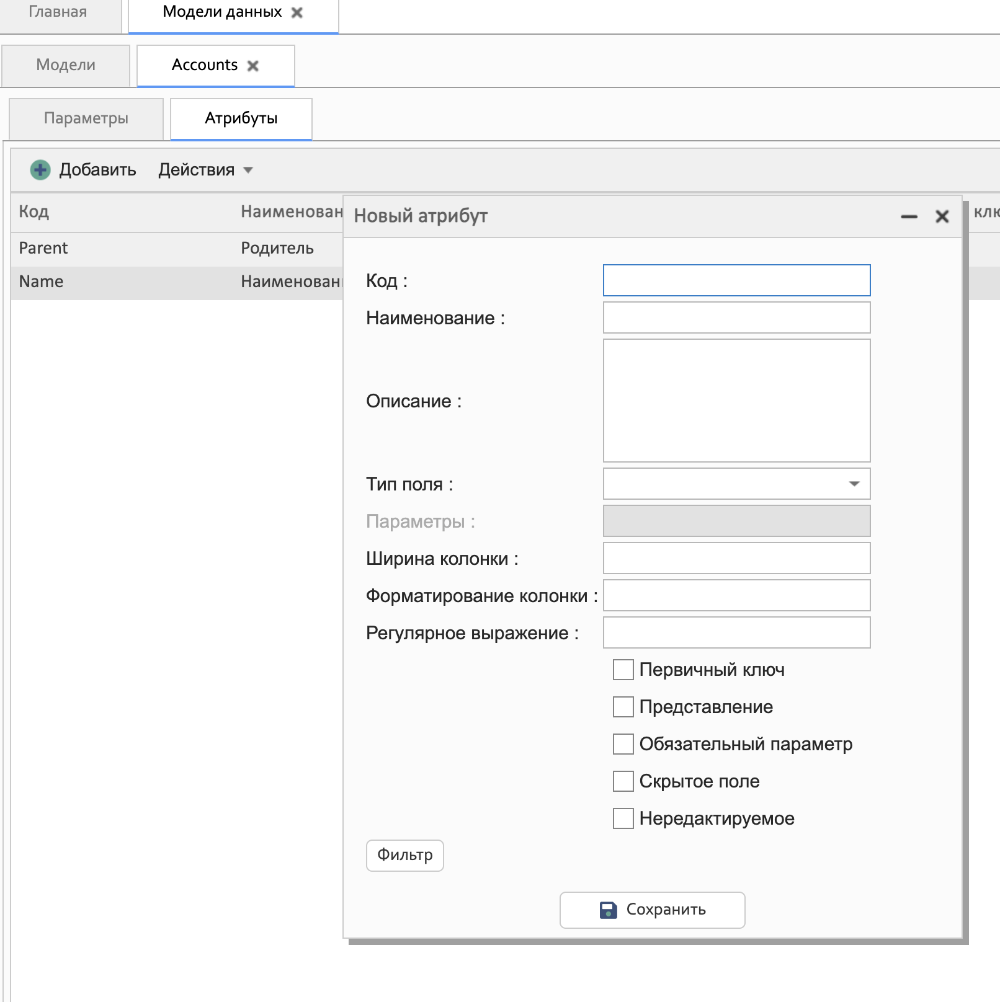Close the Accounts tab
Image resolution: width=1000 pixels, height=1002 pixels.
(253, 66)
